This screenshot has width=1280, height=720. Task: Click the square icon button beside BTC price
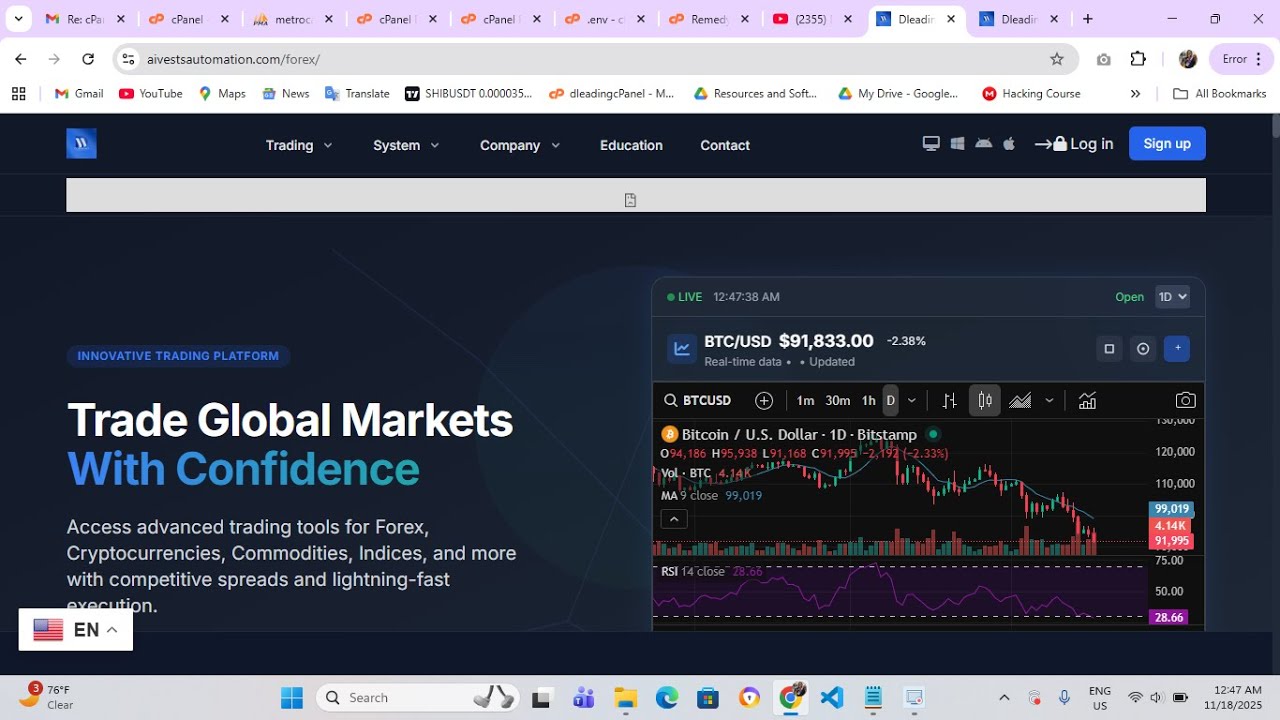click(x=1108, y=349)
